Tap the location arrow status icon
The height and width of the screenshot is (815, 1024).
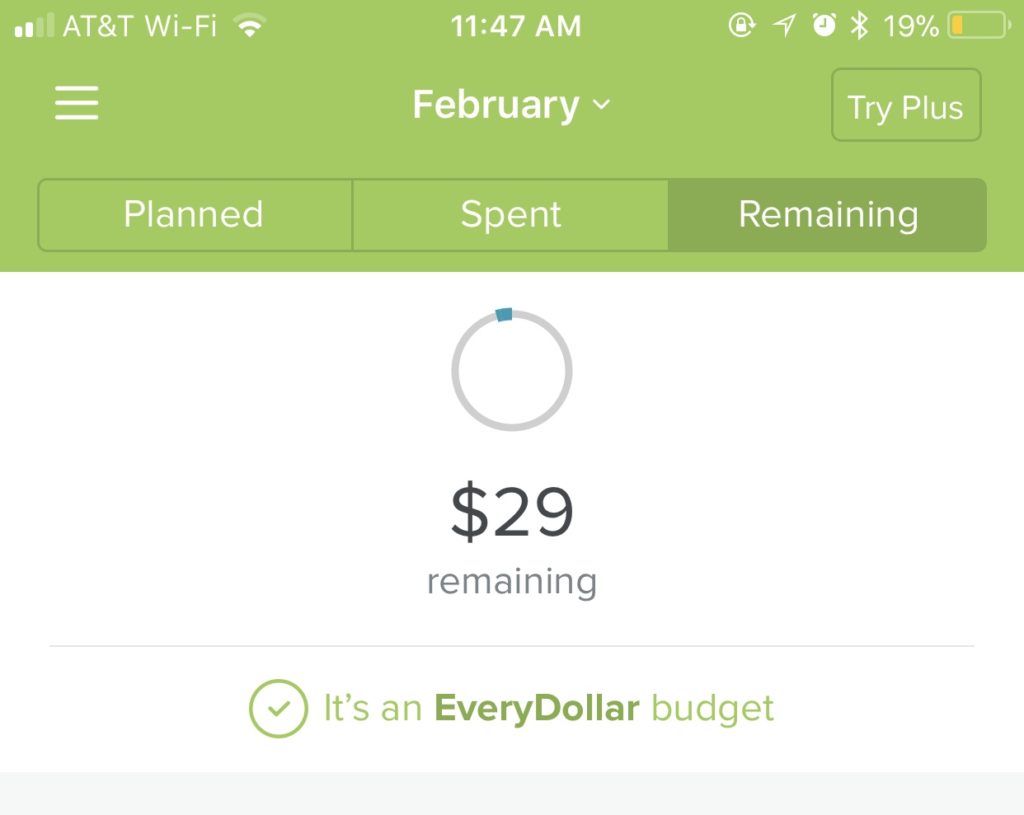pos(784,25)
